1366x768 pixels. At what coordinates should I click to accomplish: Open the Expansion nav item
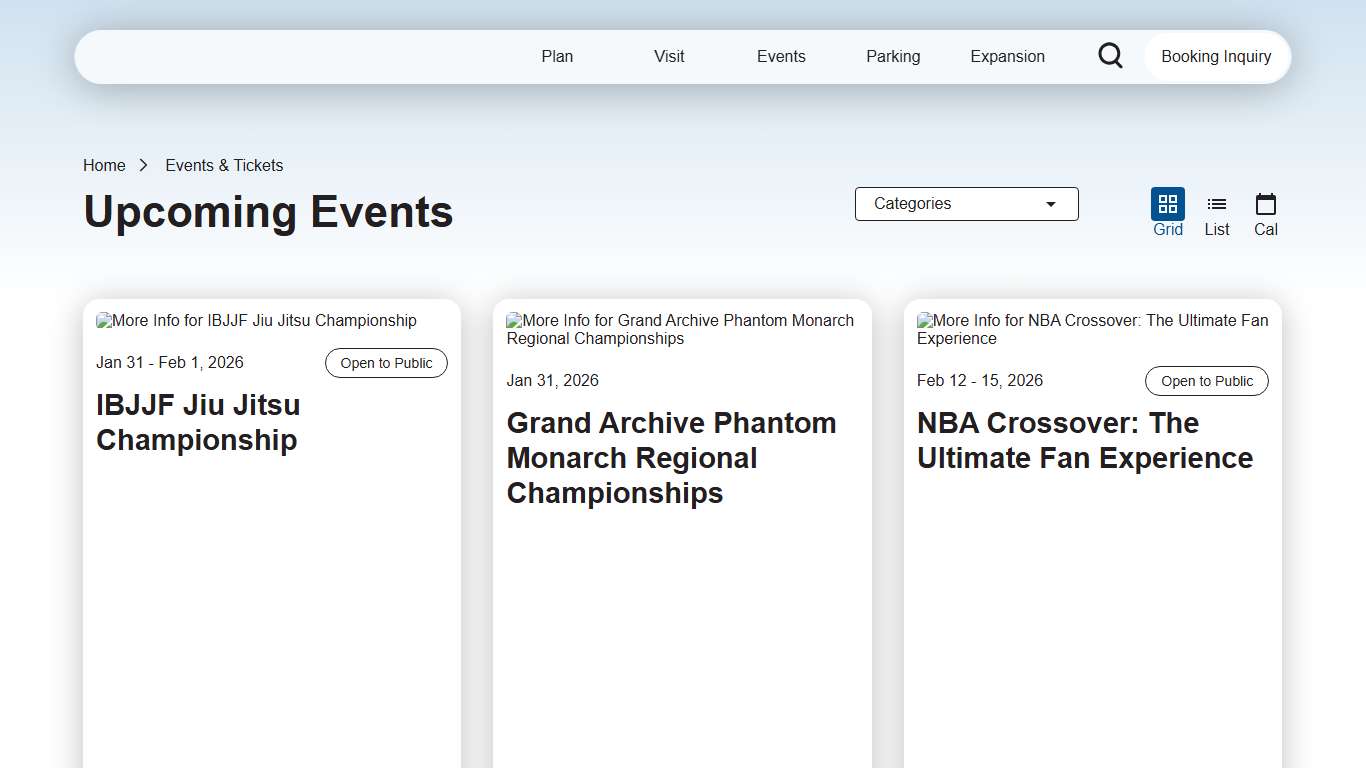[1007, 57]
